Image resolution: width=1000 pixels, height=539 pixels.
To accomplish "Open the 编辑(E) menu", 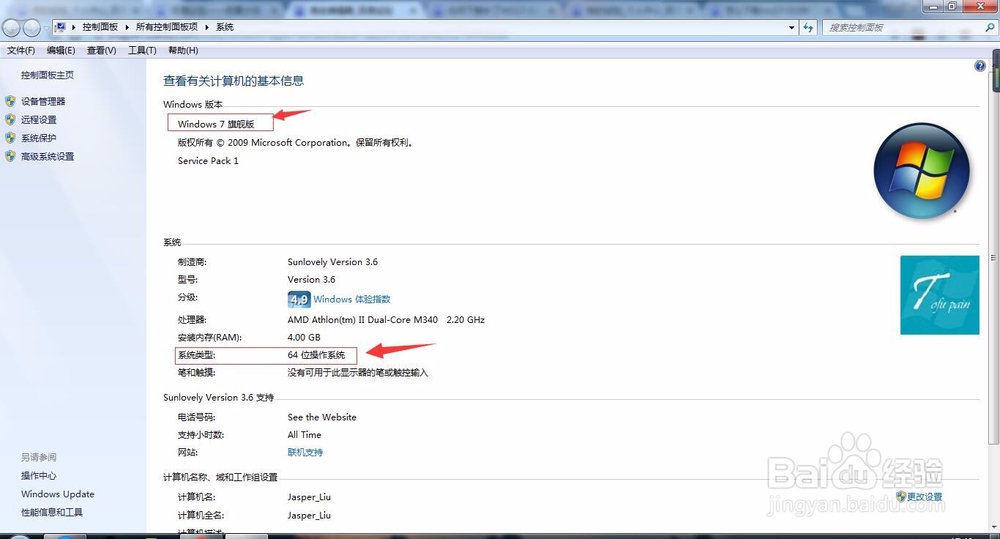I will point(61,50).
